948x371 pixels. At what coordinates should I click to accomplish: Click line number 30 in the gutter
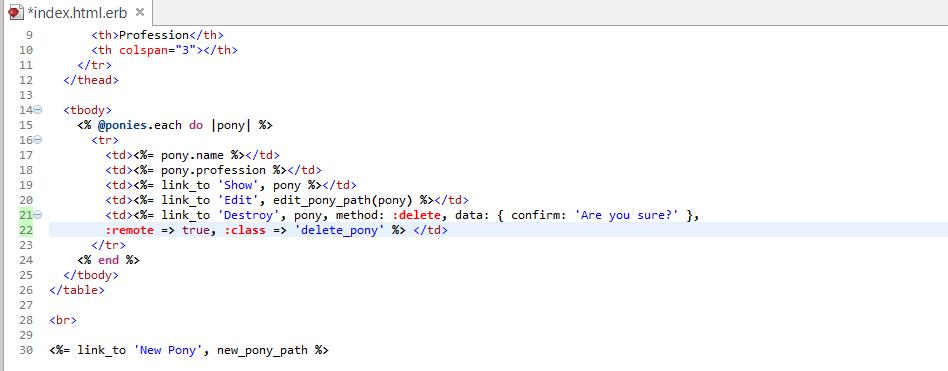(x=25, y=350)
